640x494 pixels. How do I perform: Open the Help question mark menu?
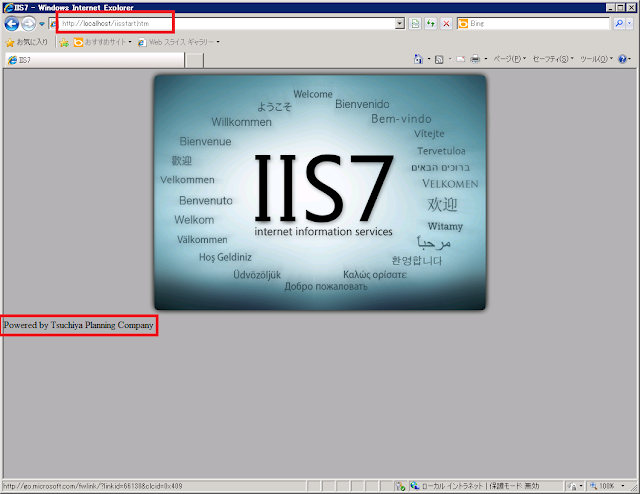[624, 59]
